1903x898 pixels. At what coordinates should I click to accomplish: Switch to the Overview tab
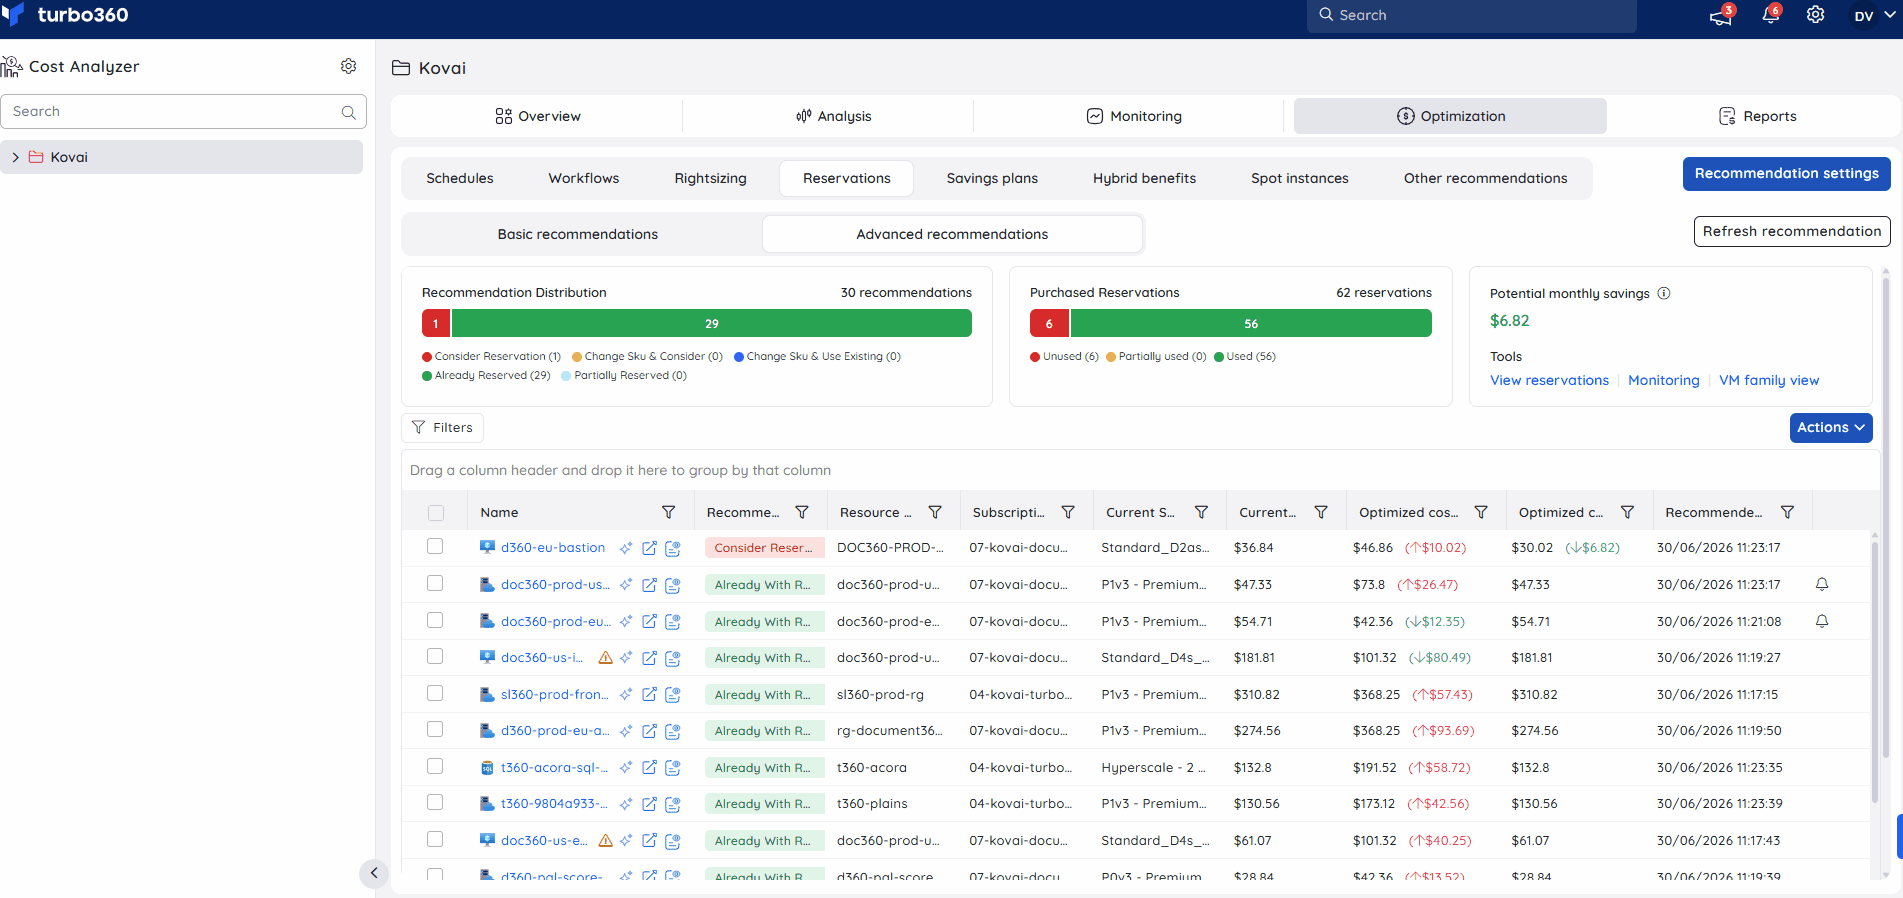click(537, 116)
